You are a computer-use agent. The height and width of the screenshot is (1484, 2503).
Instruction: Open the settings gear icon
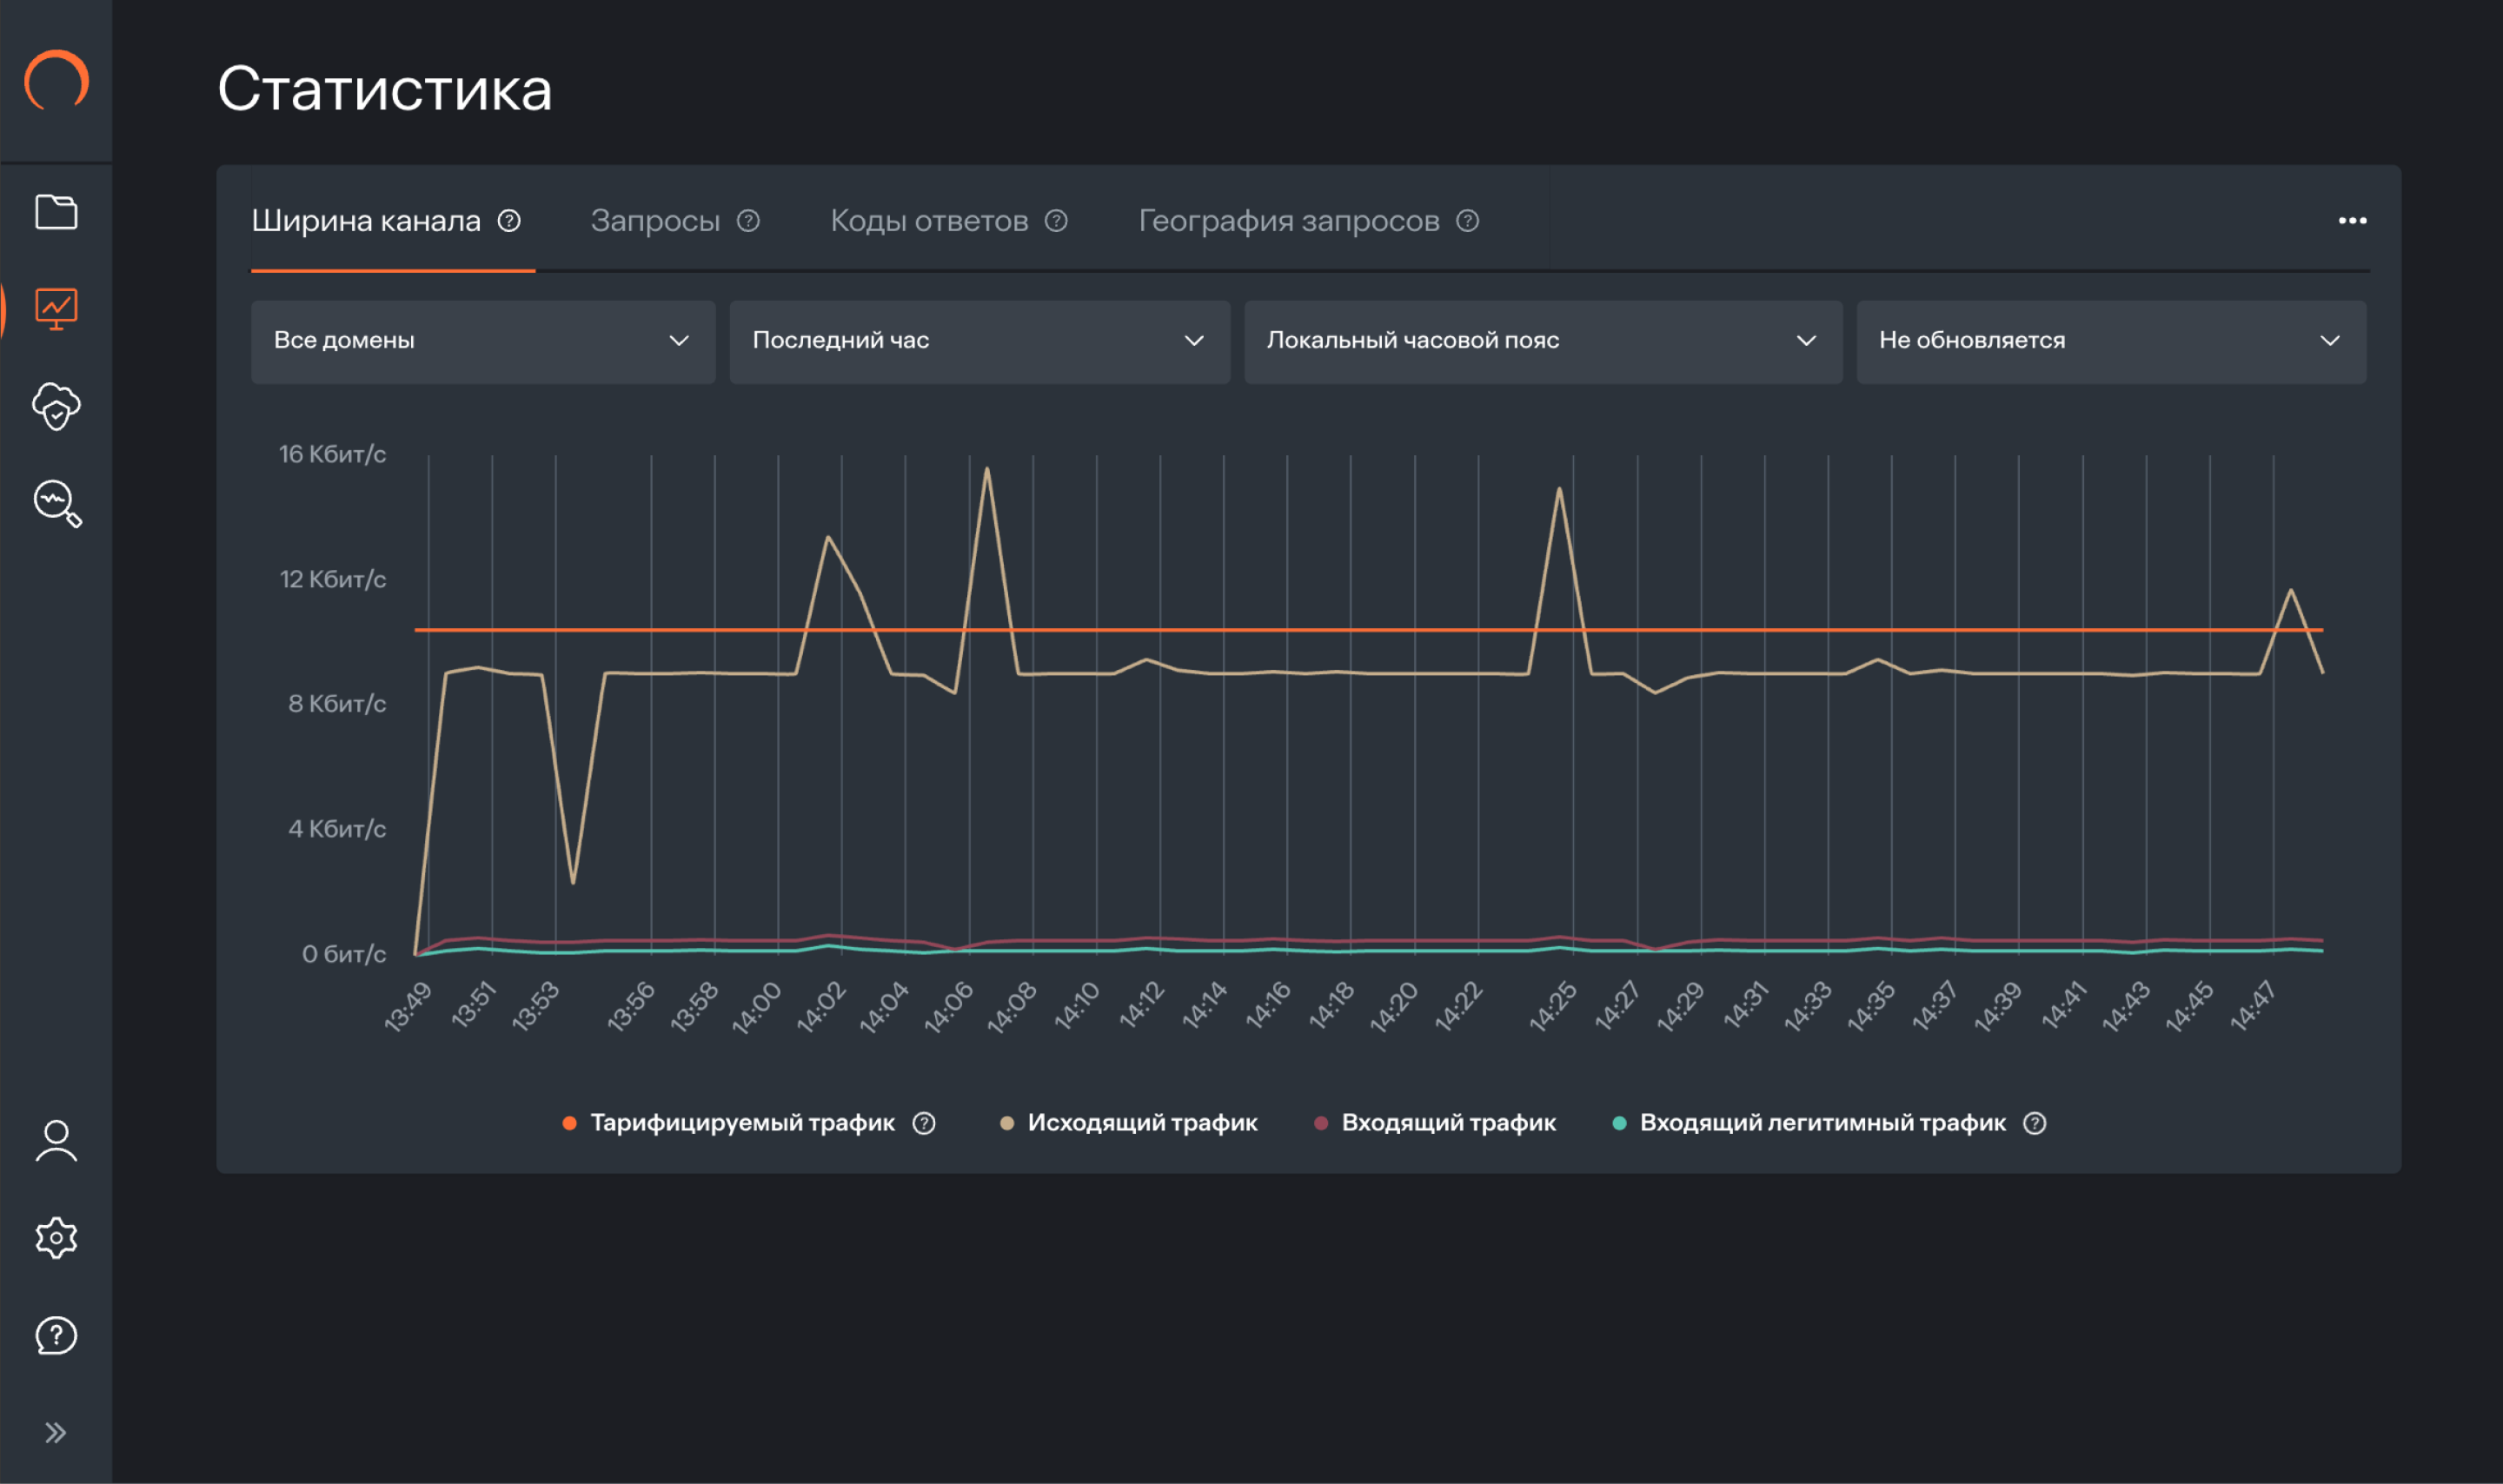56,1238
